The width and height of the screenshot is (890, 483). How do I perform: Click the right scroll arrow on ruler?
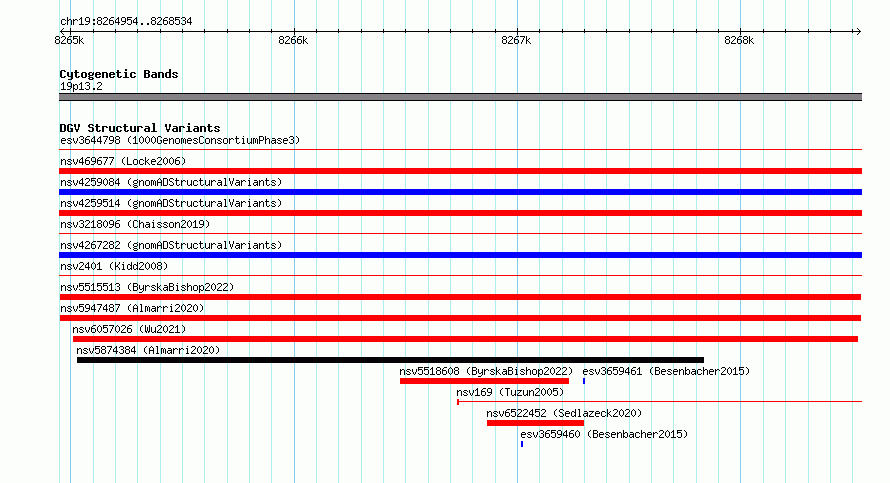858,31
